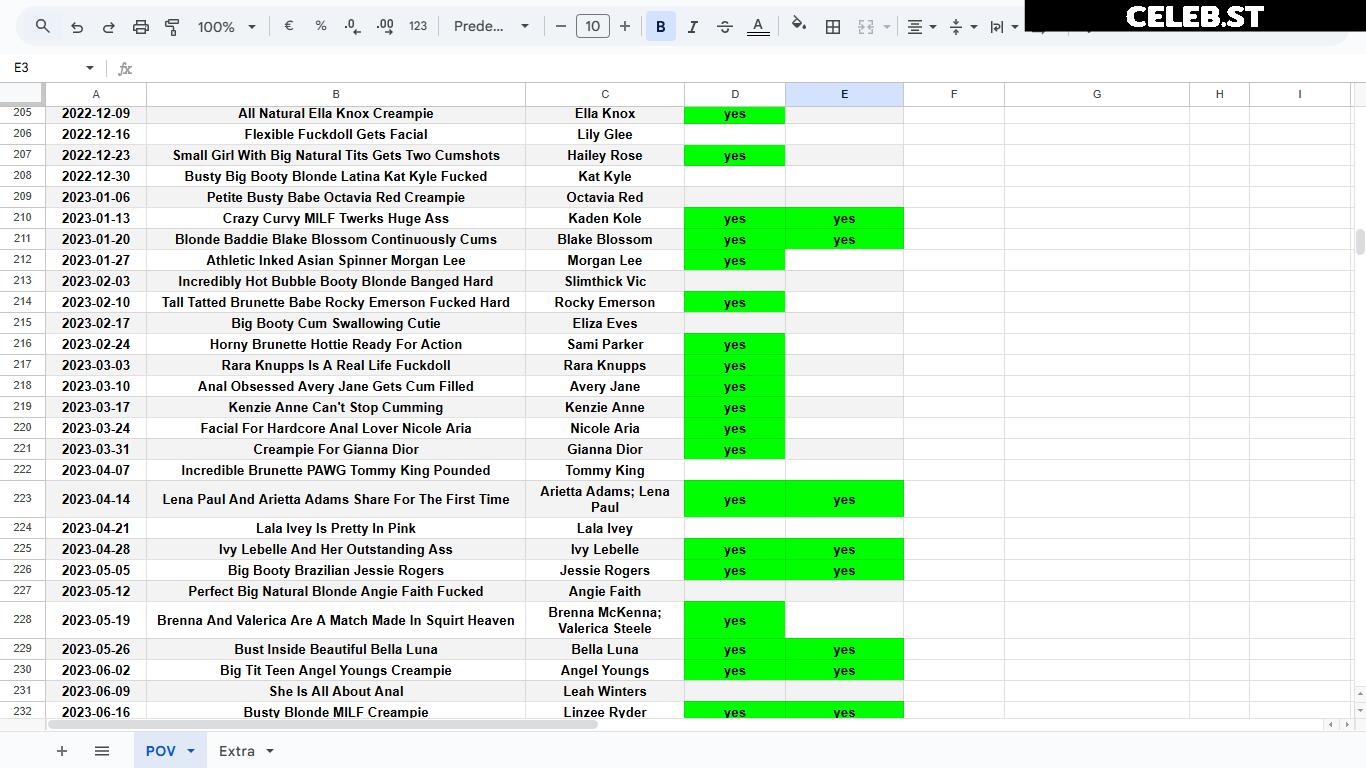Select the cell reading Lily Glee
This screenshot has height=768, width=1366.
tap(605, 134)
